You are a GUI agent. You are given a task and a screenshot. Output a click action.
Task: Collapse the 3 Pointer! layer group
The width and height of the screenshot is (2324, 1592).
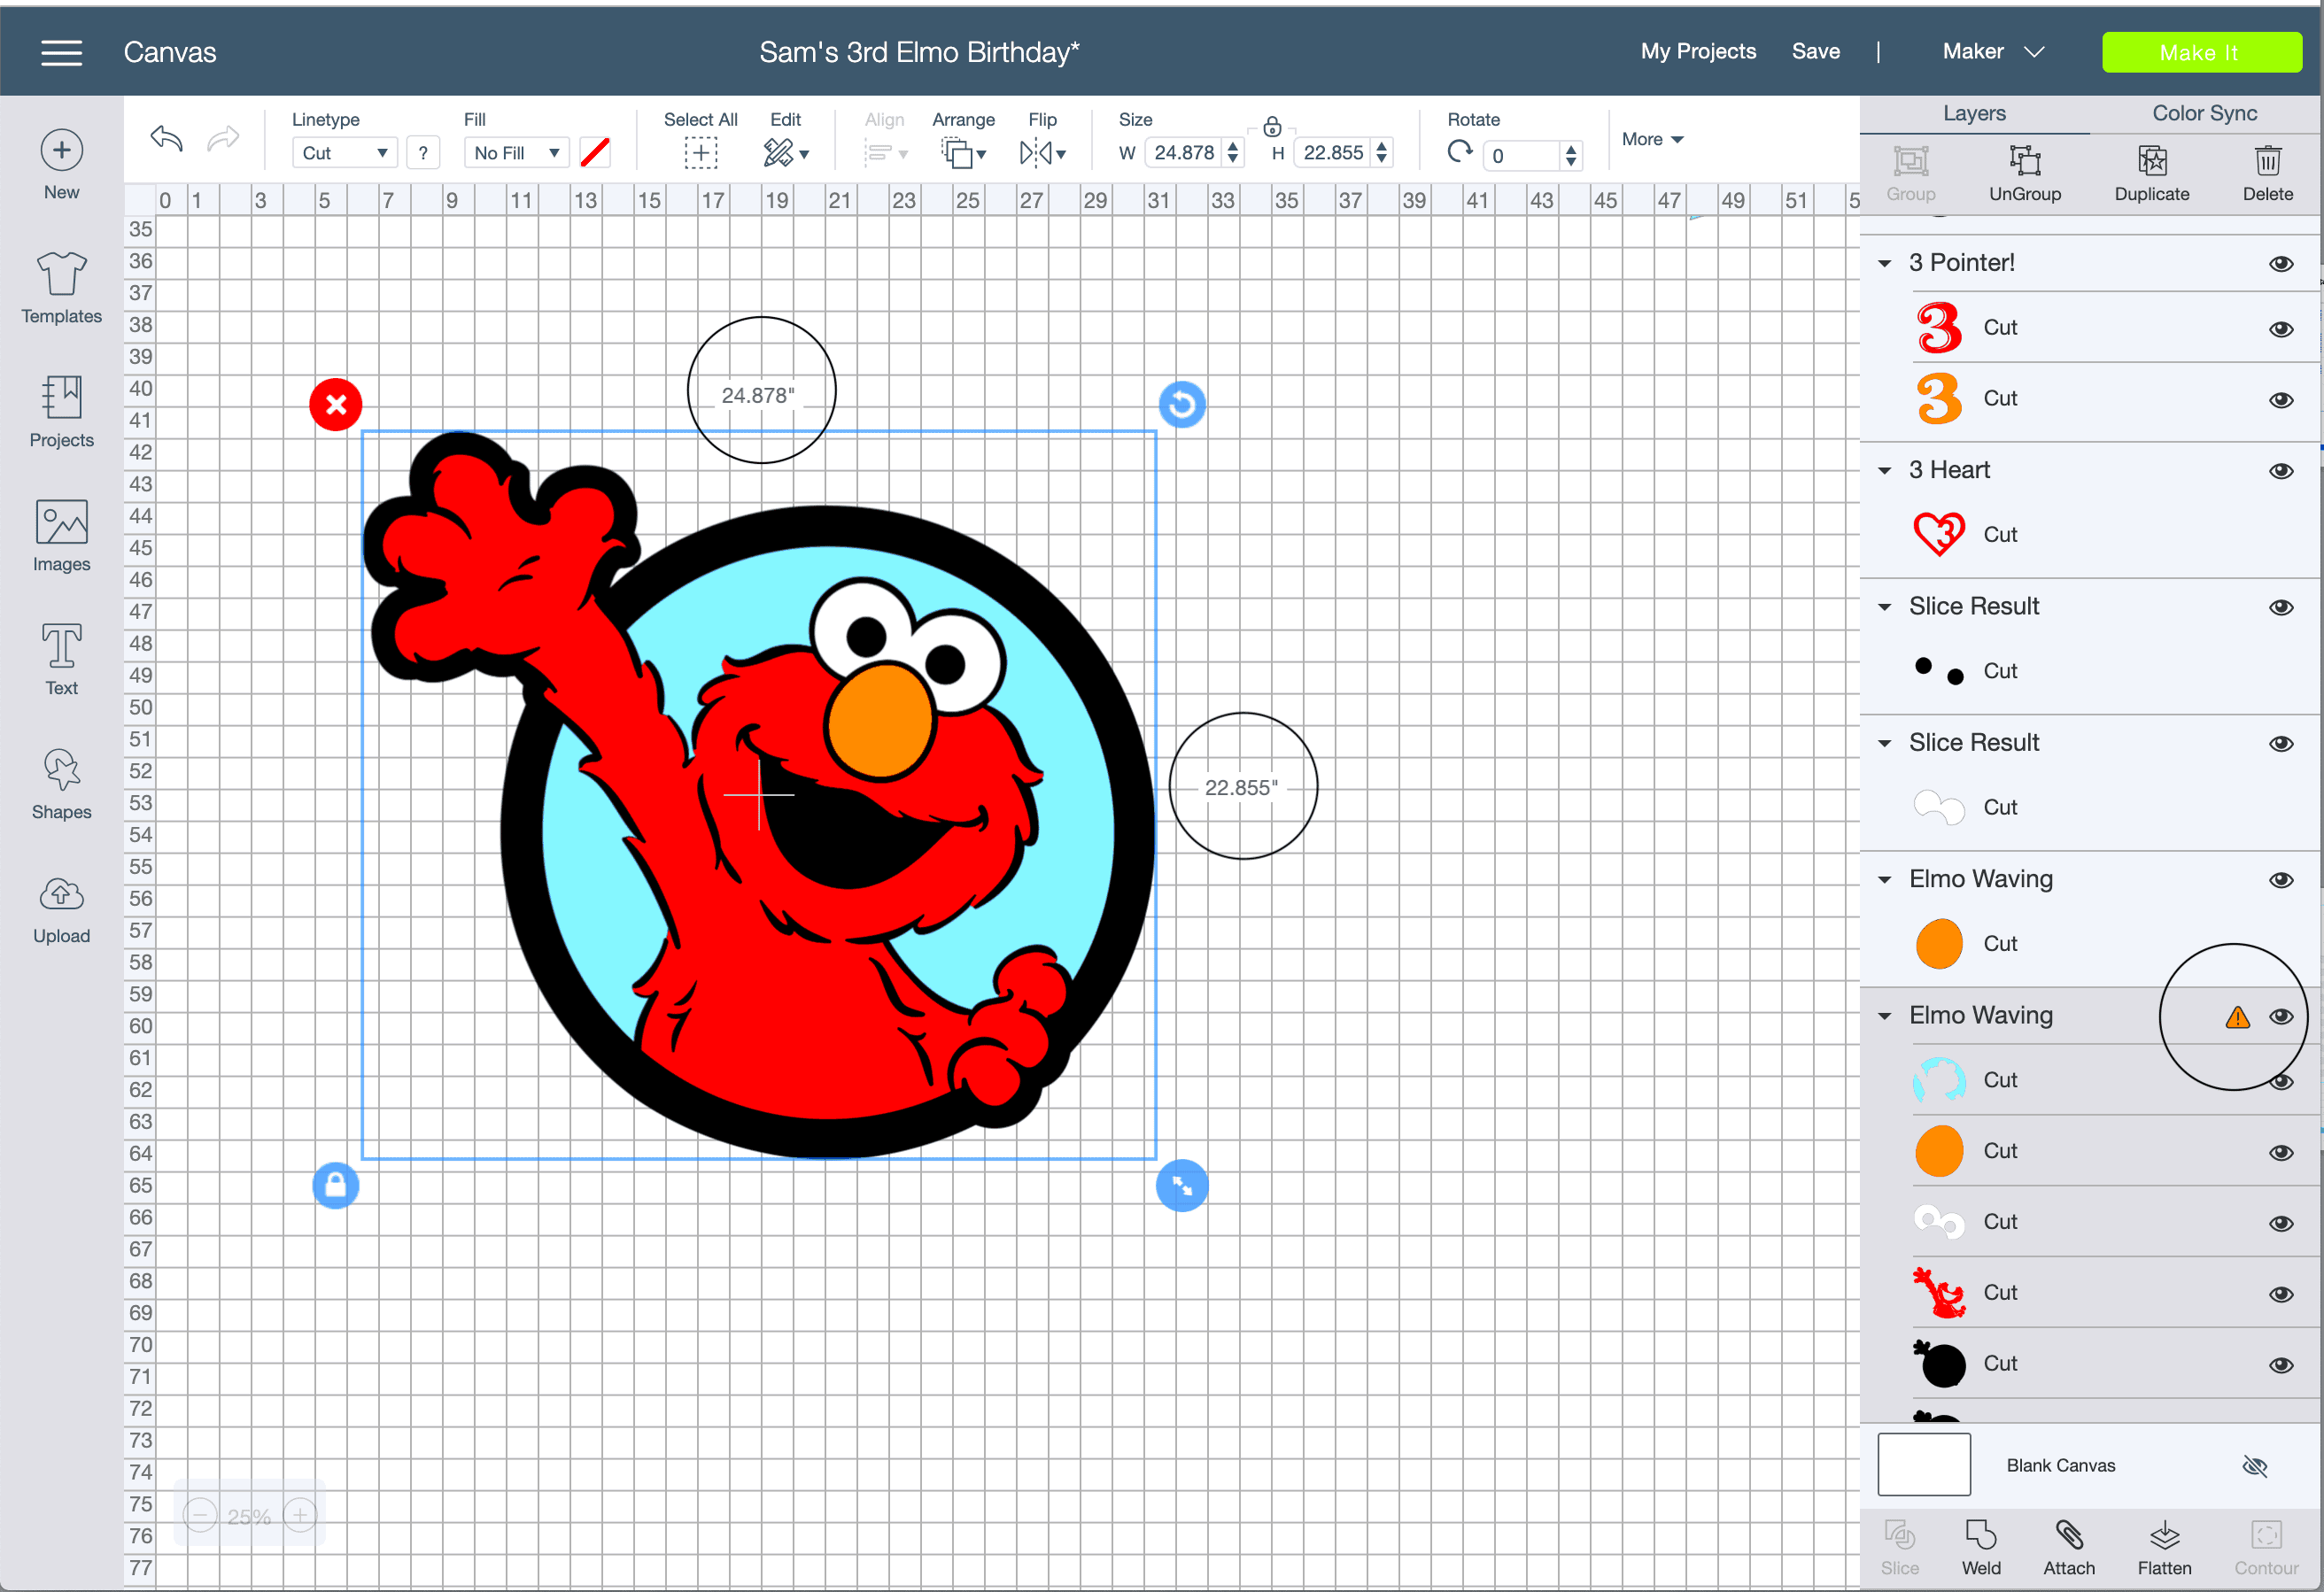(1884, 263)
